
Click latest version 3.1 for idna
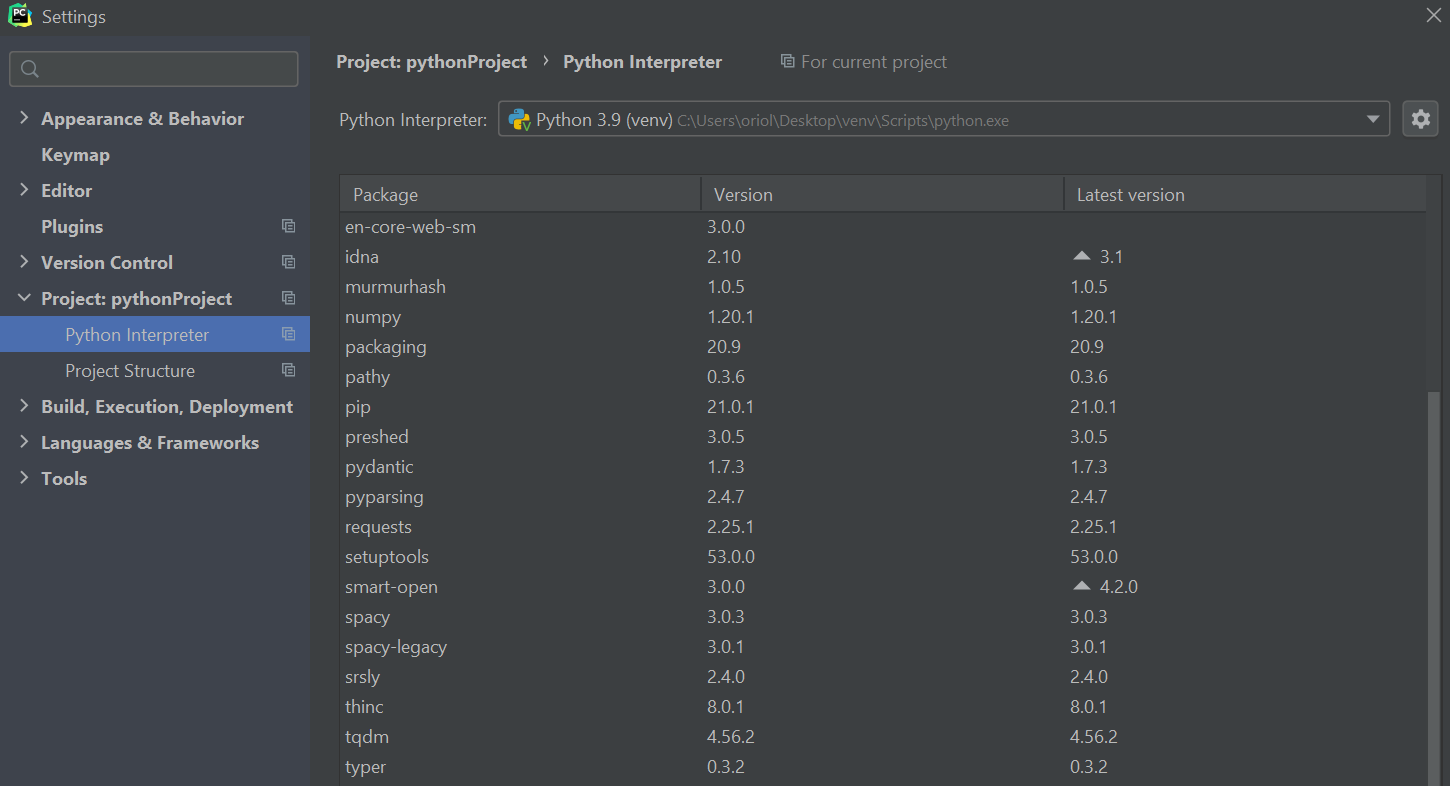(x=1112, y=257)
